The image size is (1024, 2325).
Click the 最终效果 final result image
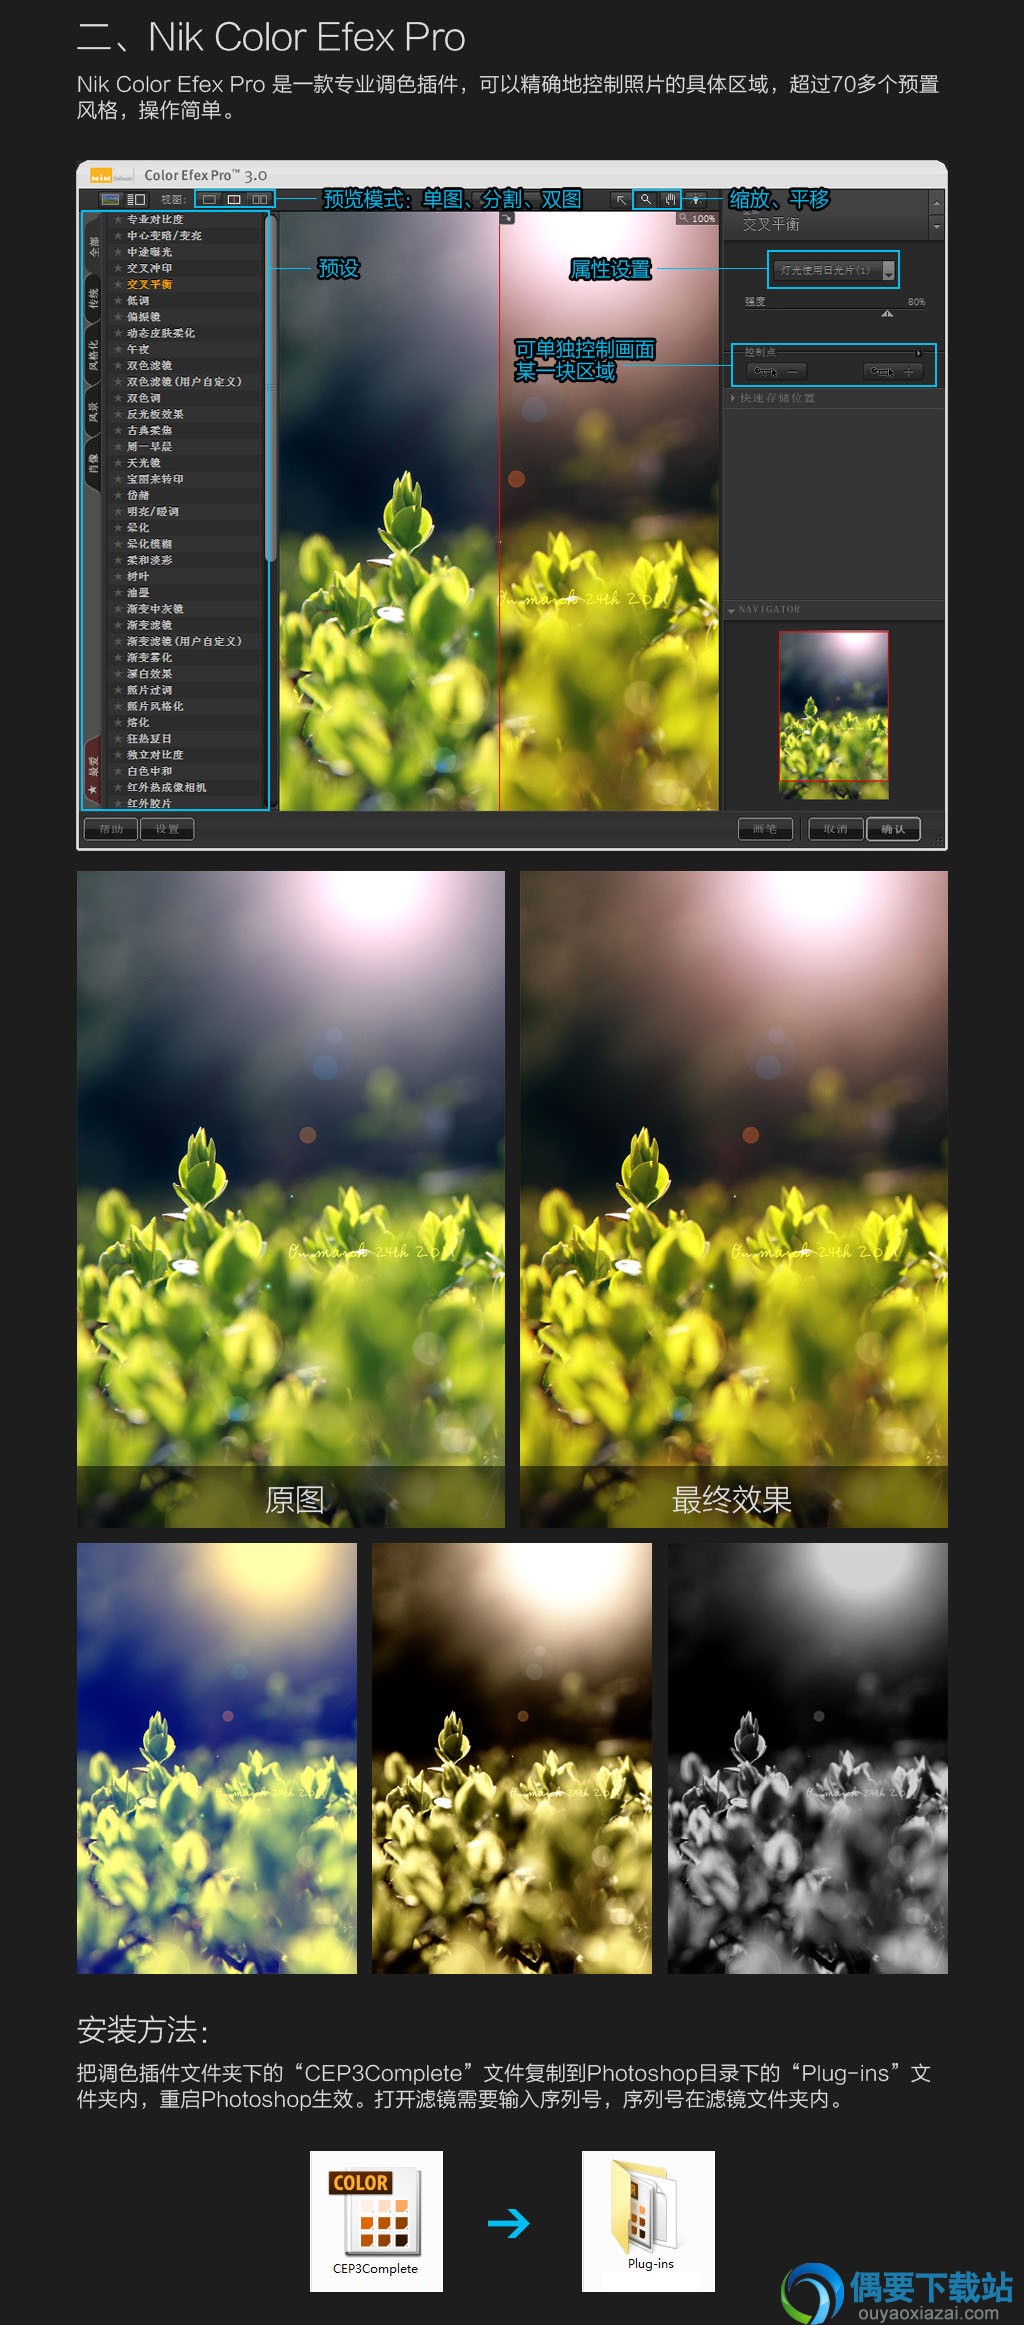click(x=734, y=1199)
